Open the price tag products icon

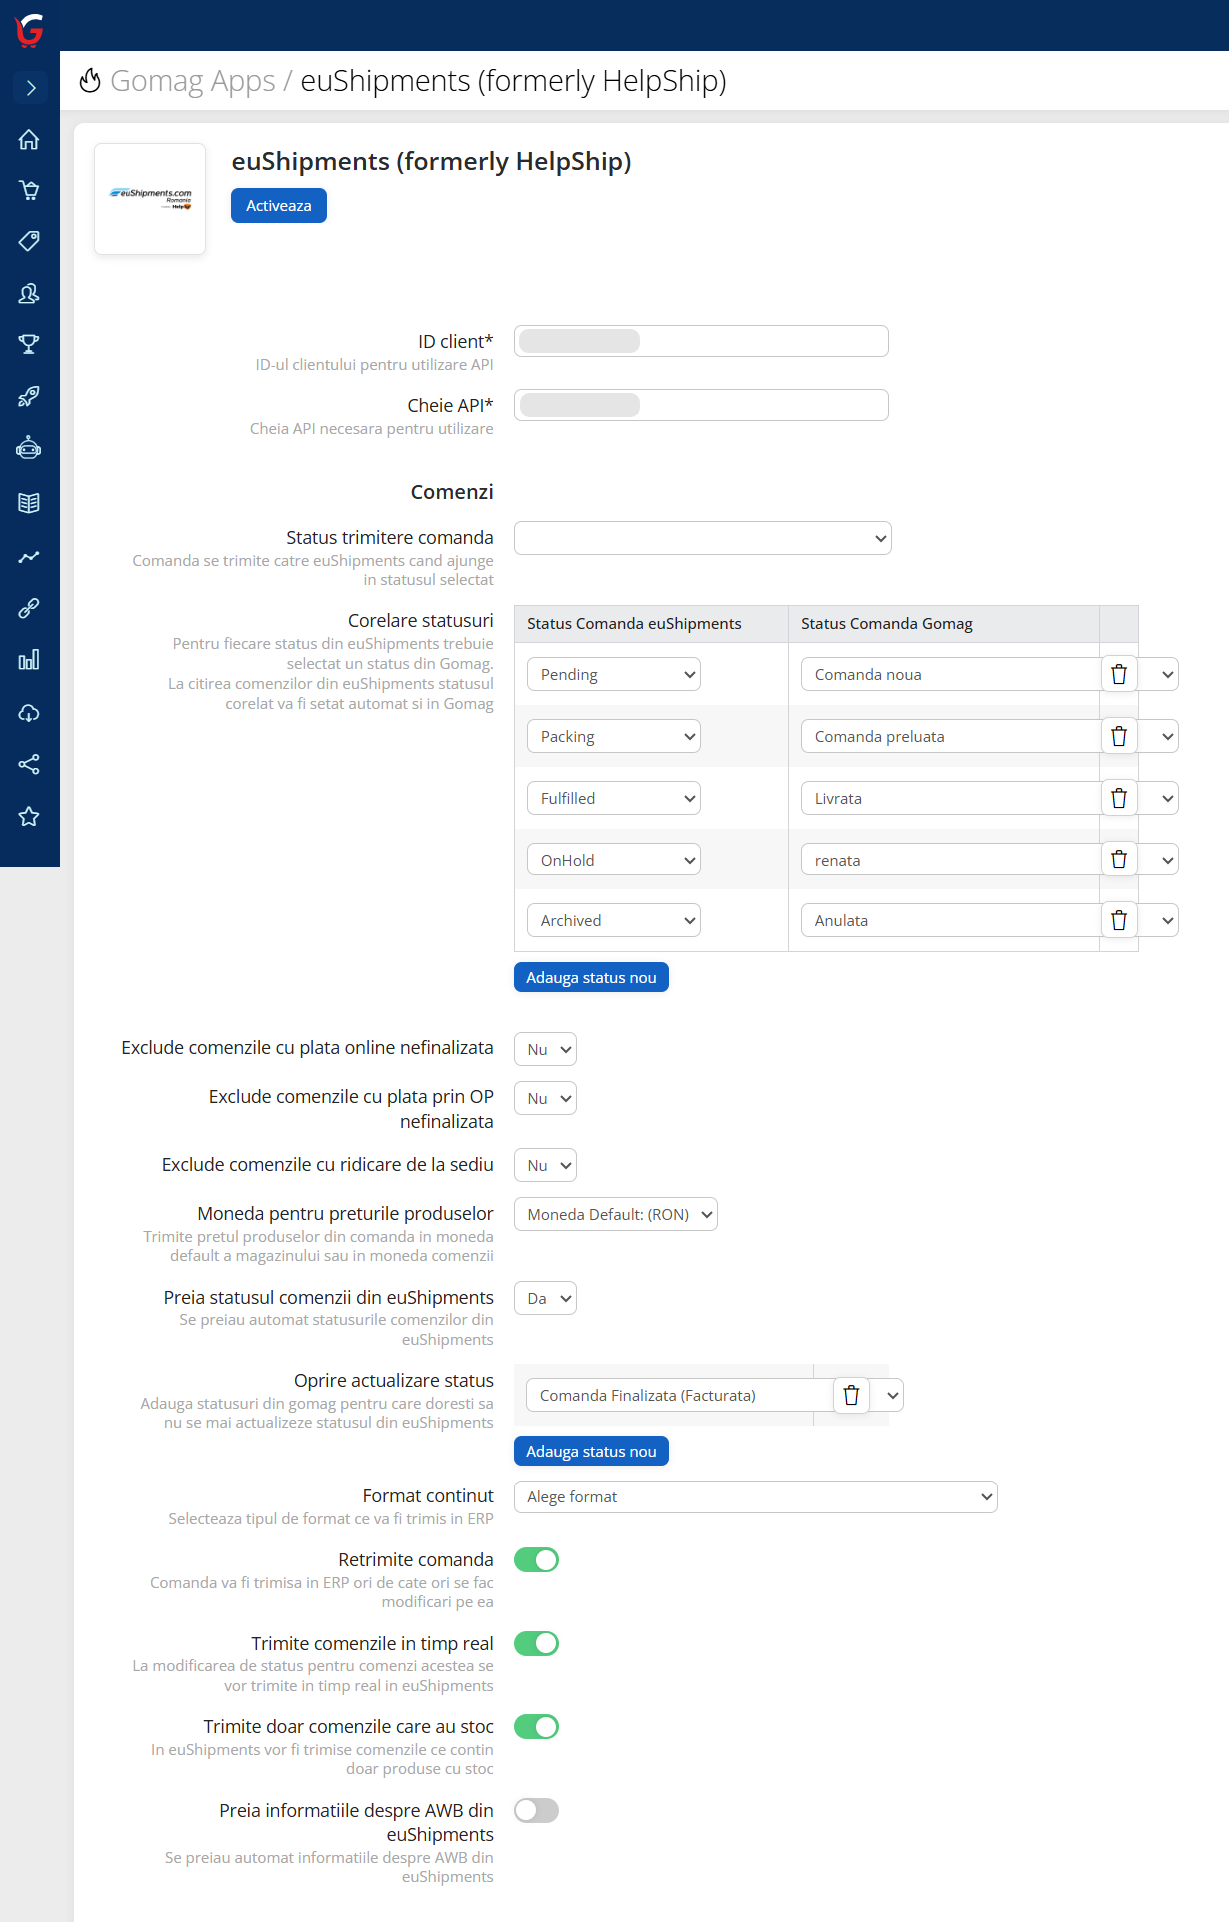point(29,241)
